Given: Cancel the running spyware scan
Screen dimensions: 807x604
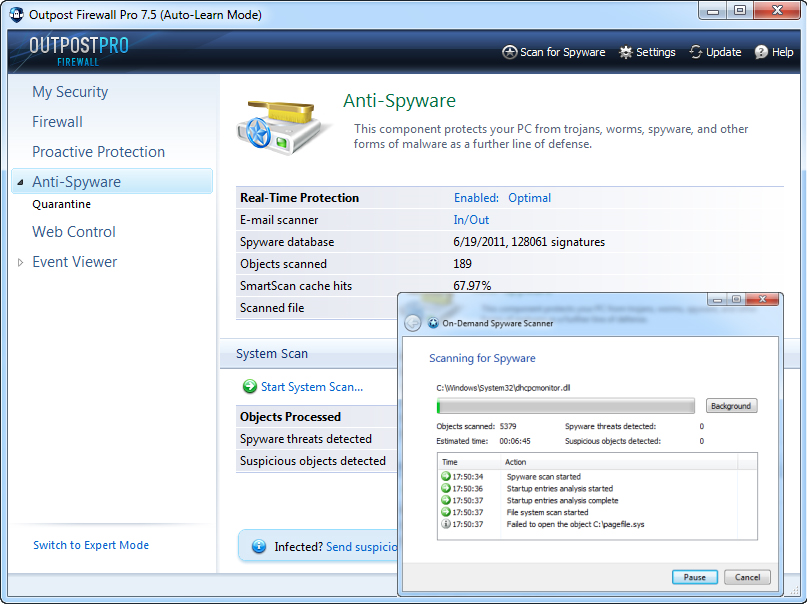Looking at the screenshot, I should 747,577.
